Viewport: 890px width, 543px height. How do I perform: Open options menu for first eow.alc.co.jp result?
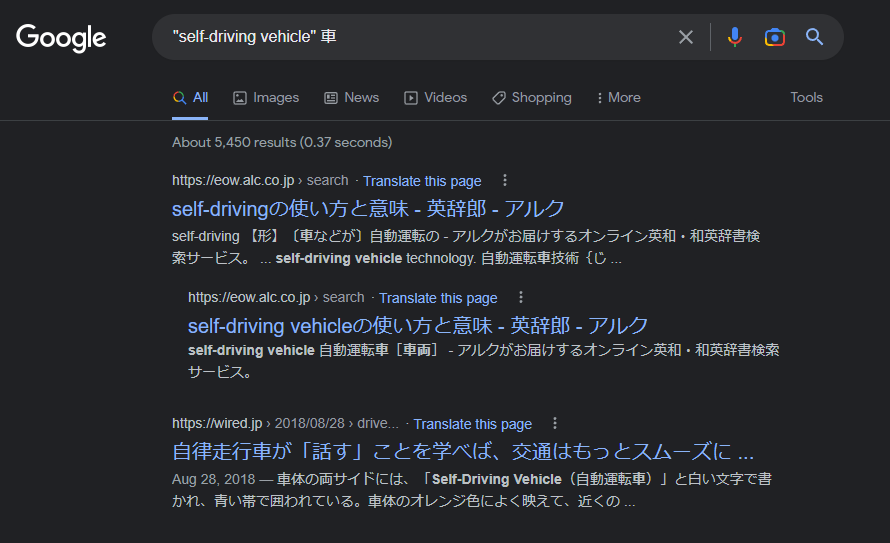tap(505, 180)
